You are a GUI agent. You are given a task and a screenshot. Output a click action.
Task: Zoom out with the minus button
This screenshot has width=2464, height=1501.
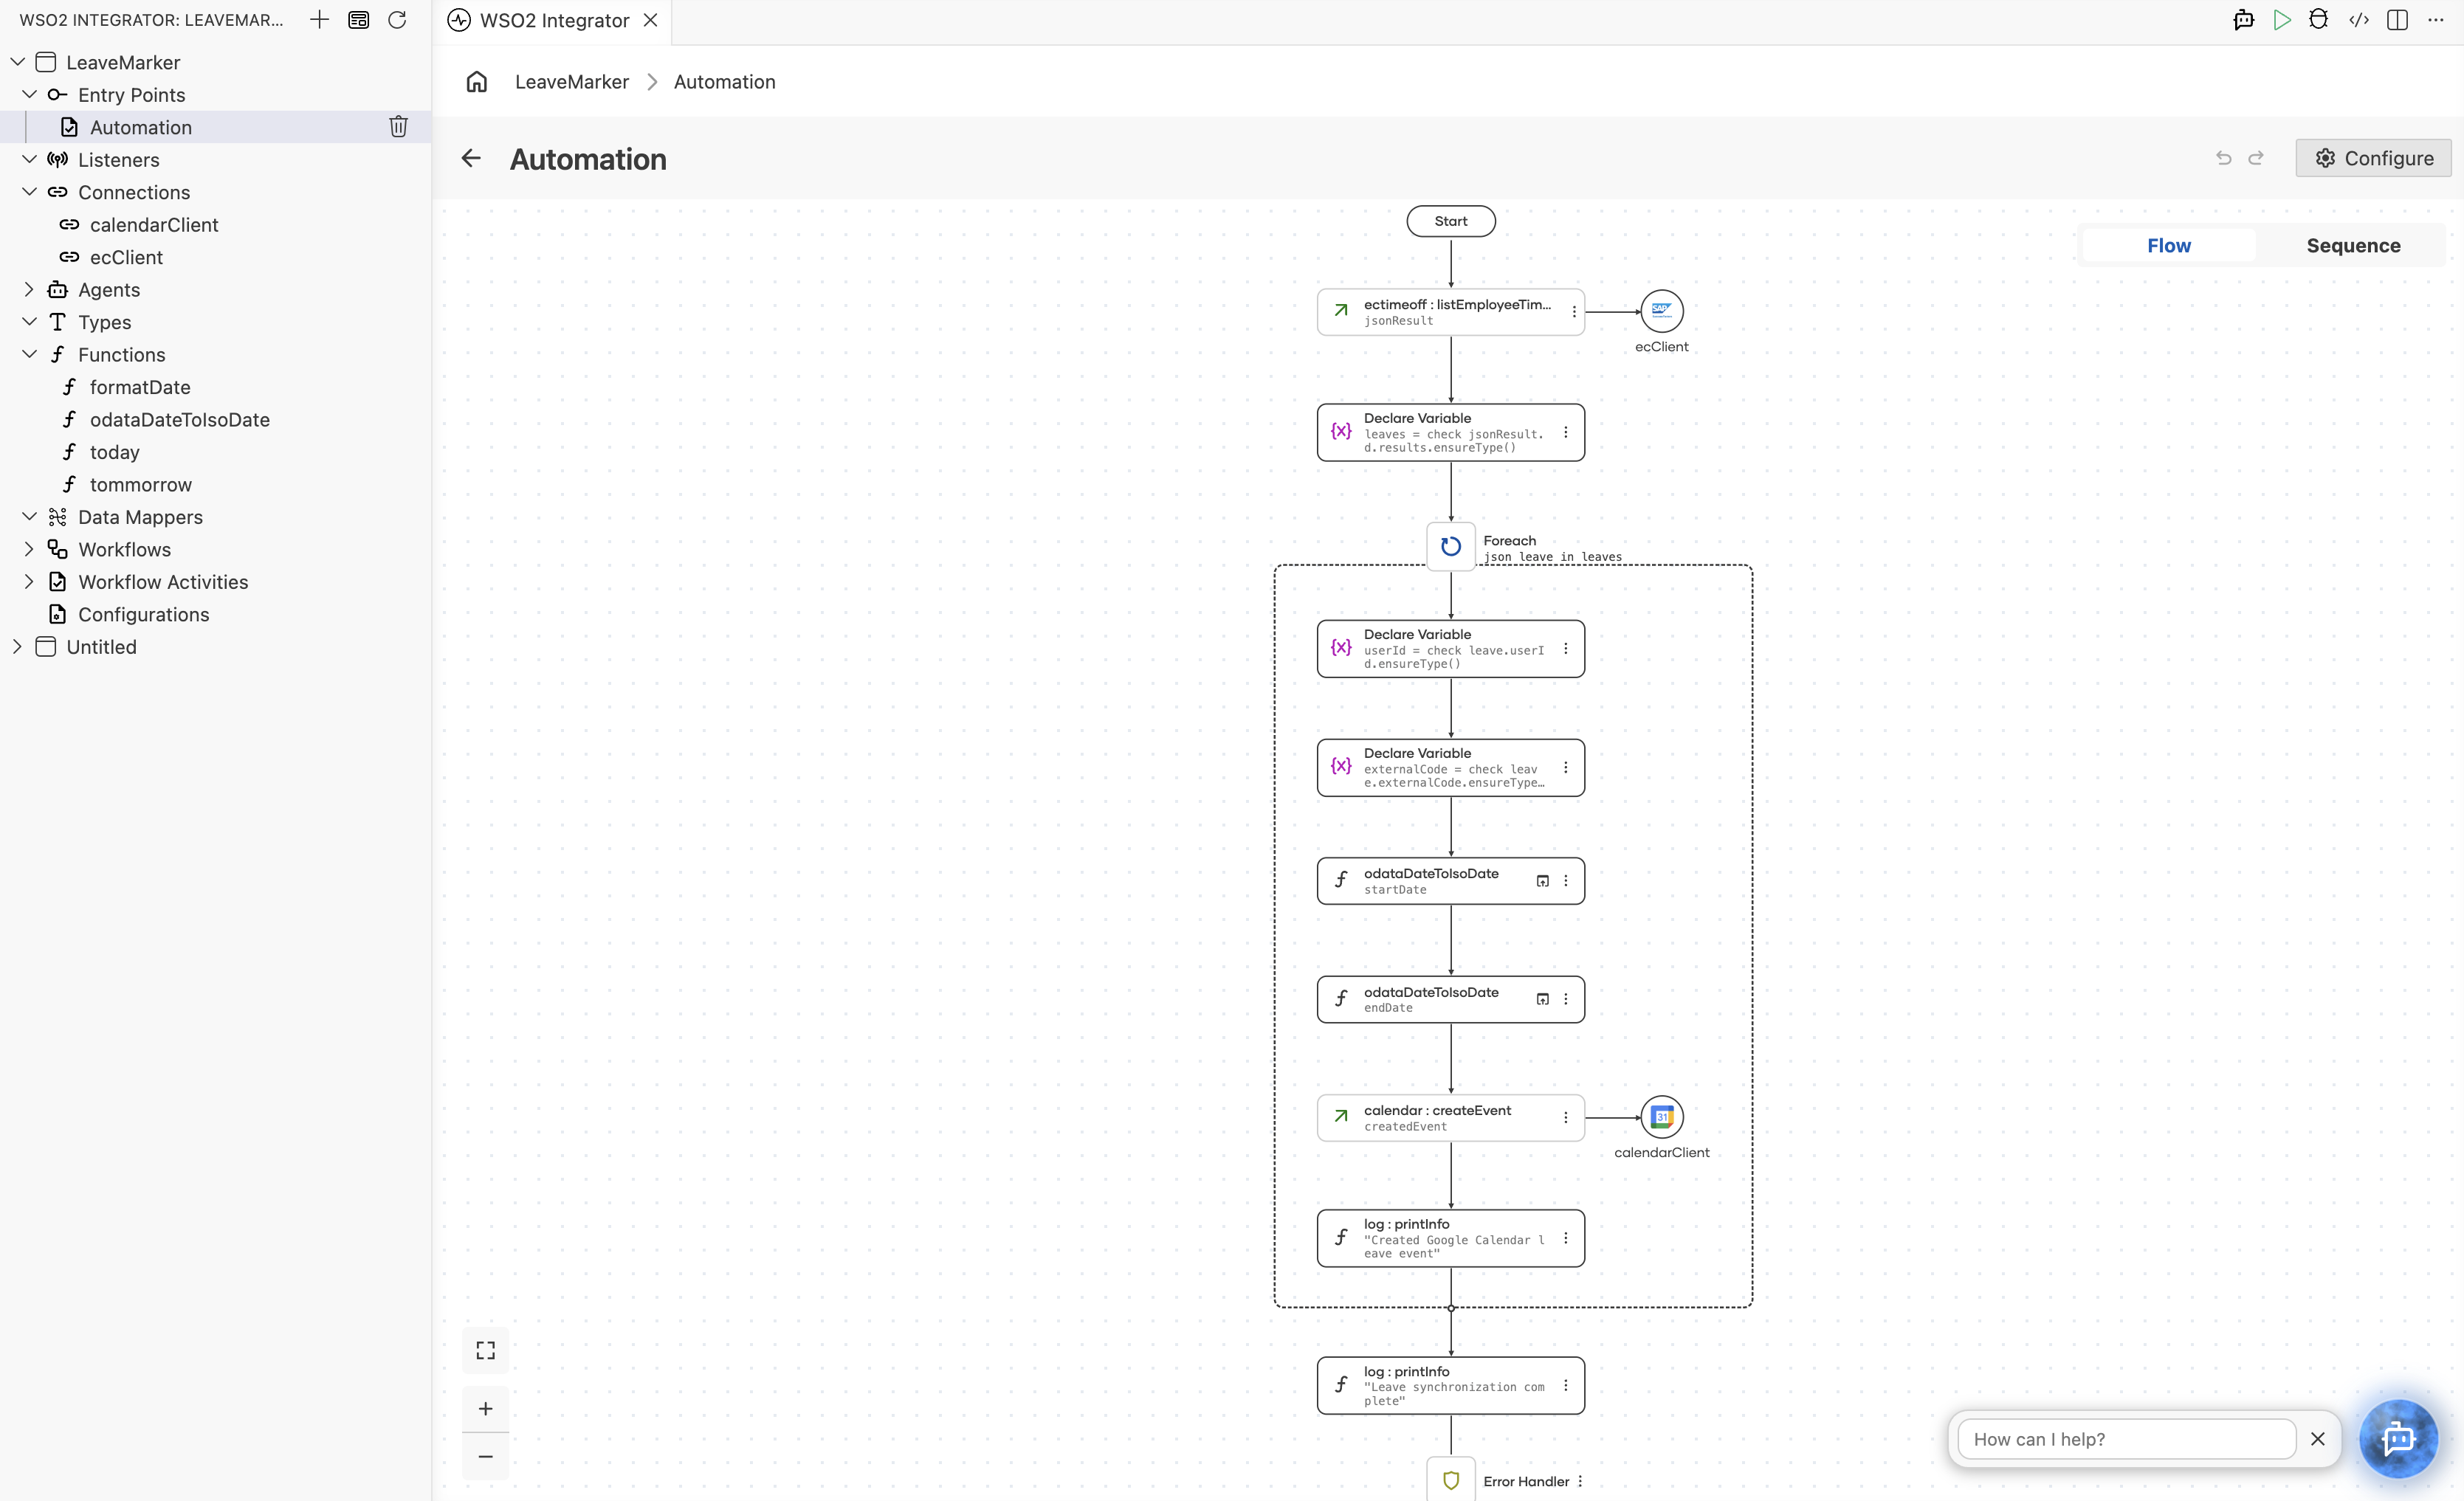point(486,1457)
